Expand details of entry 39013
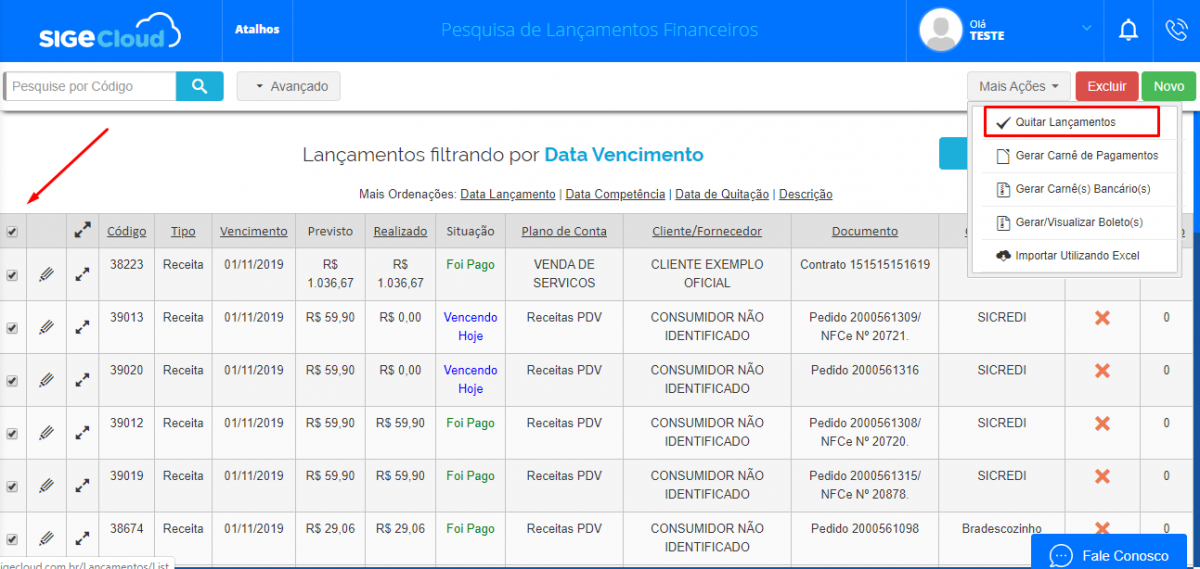The height and width of the screenshot is (569, 1200). 83,327
